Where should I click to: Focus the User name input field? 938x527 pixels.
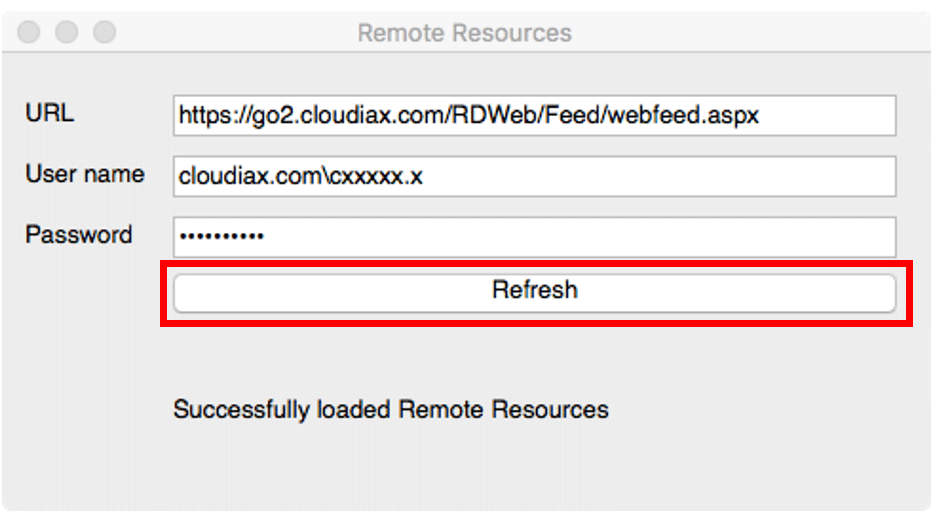point(534,176)
